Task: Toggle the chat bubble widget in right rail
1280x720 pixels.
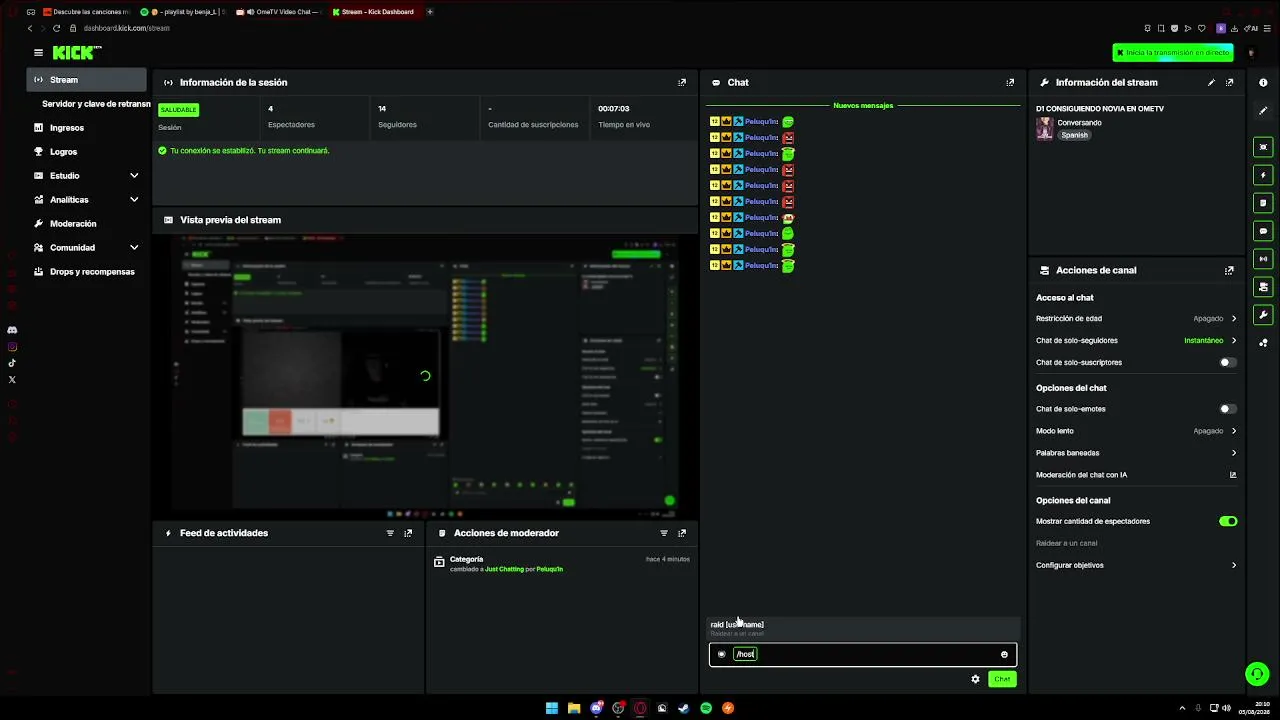Action: click(x=1263, y=231)
